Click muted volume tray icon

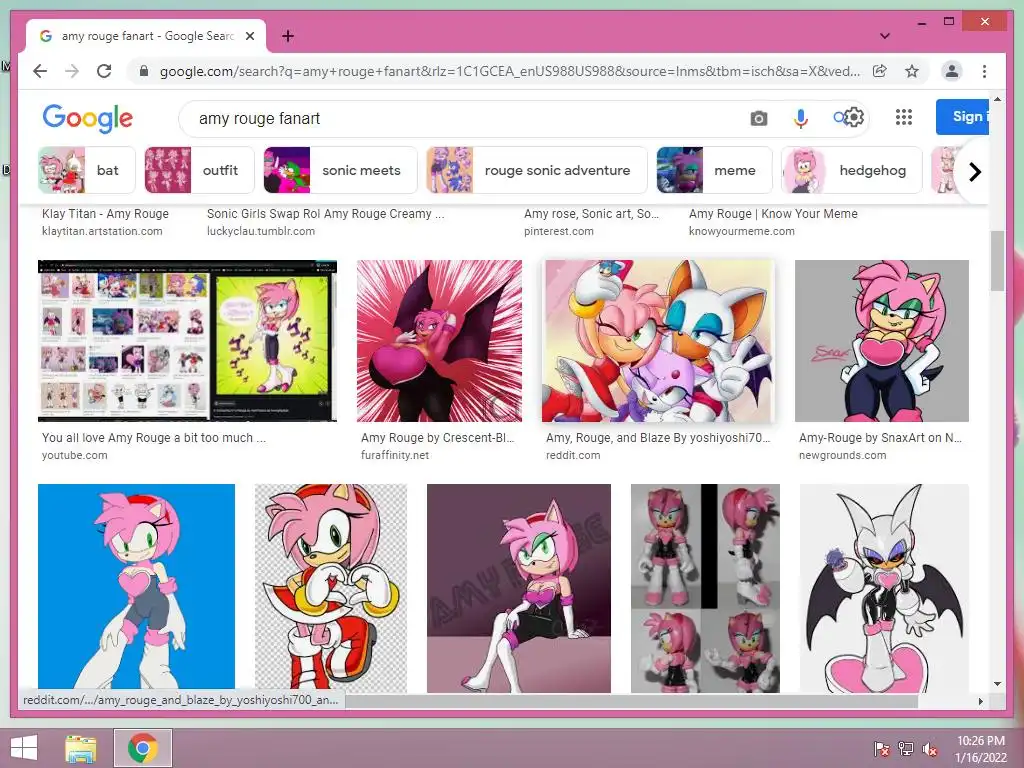pyautogui.click(x=930, y=749)
